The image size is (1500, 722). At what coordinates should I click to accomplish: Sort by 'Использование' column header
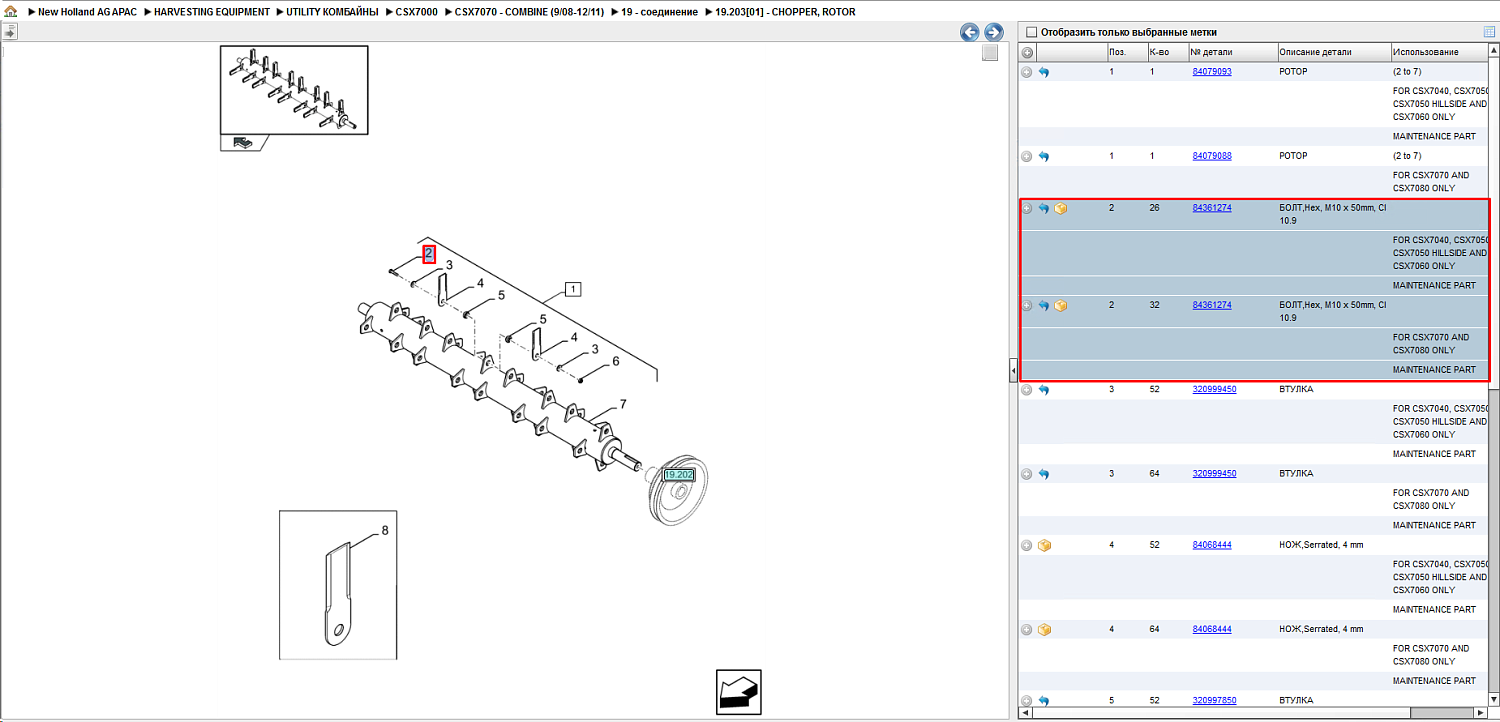click(1439, 52)
